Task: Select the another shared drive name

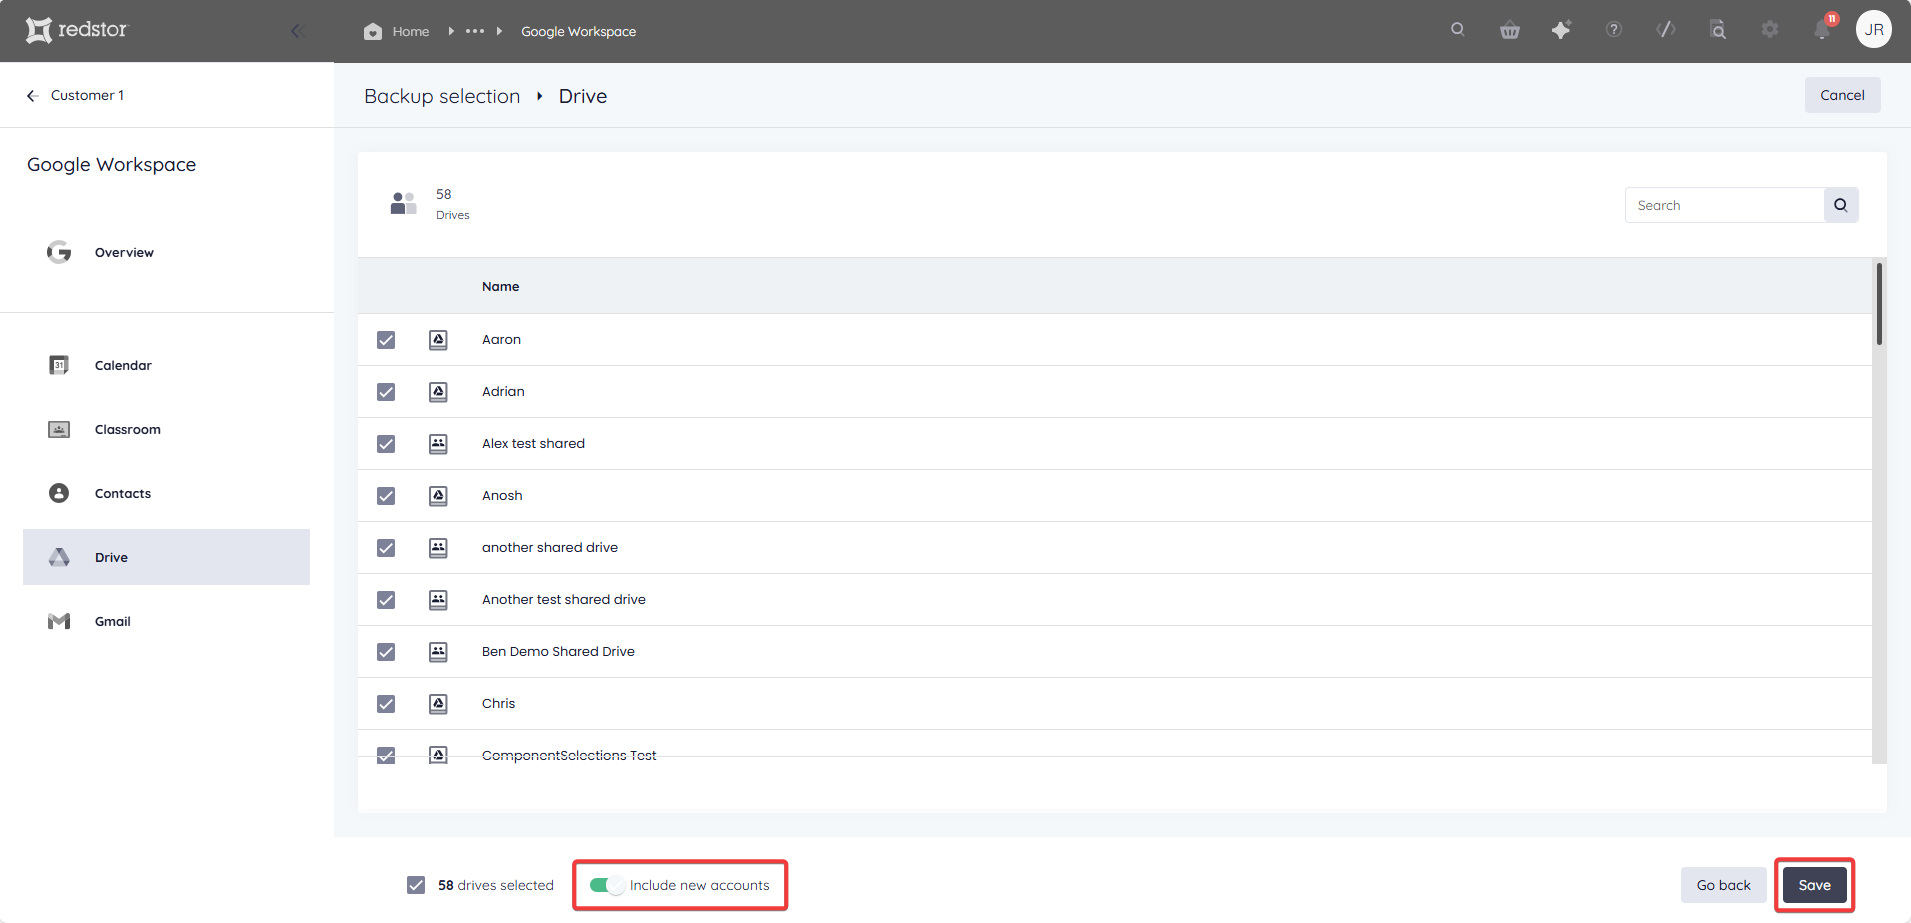Action: 550,548
